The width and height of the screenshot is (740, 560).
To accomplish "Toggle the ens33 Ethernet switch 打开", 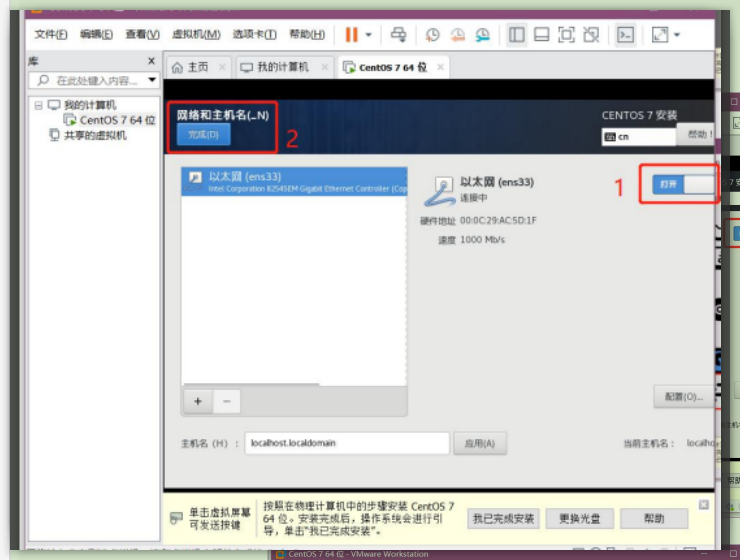I will click(x=683, y=184).
